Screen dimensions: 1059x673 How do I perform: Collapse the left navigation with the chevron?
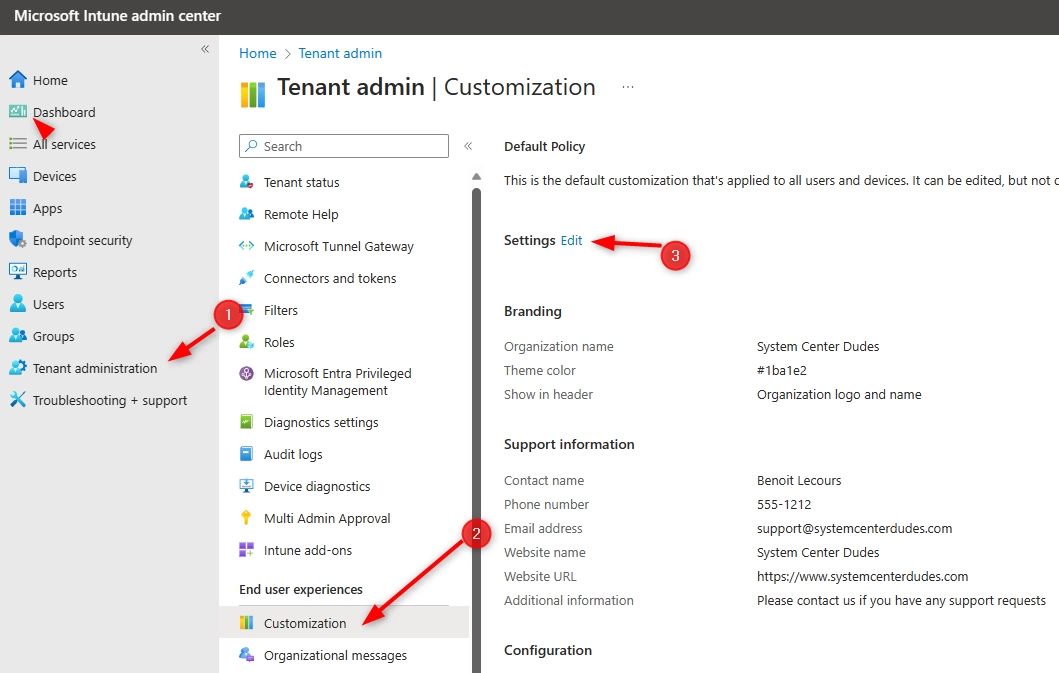click(205, 48)
